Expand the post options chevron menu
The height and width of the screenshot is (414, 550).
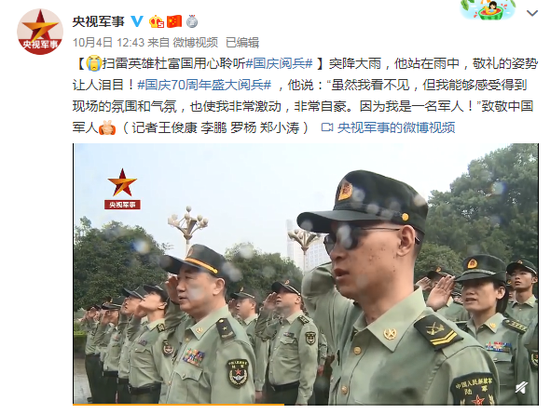[532, 13]
